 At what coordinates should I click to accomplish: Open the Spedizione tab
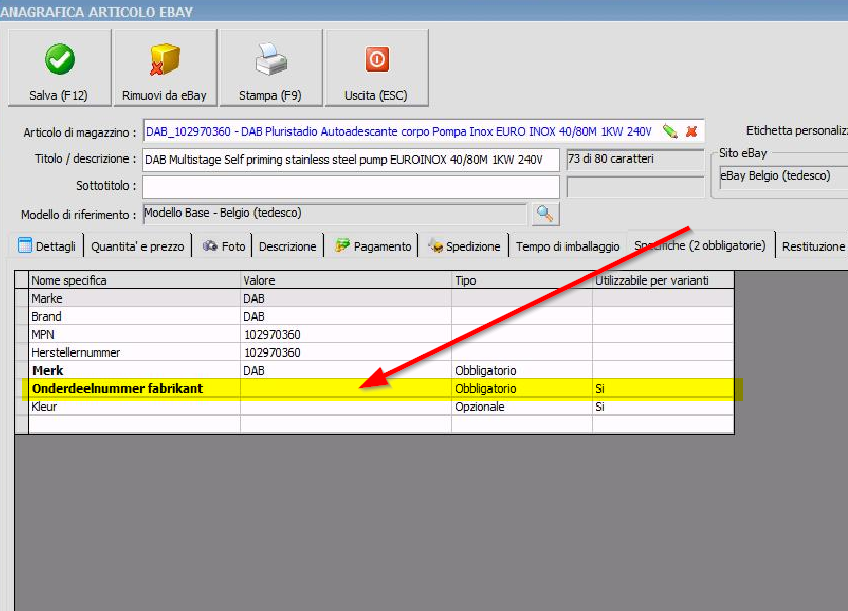tap(464, 246)
